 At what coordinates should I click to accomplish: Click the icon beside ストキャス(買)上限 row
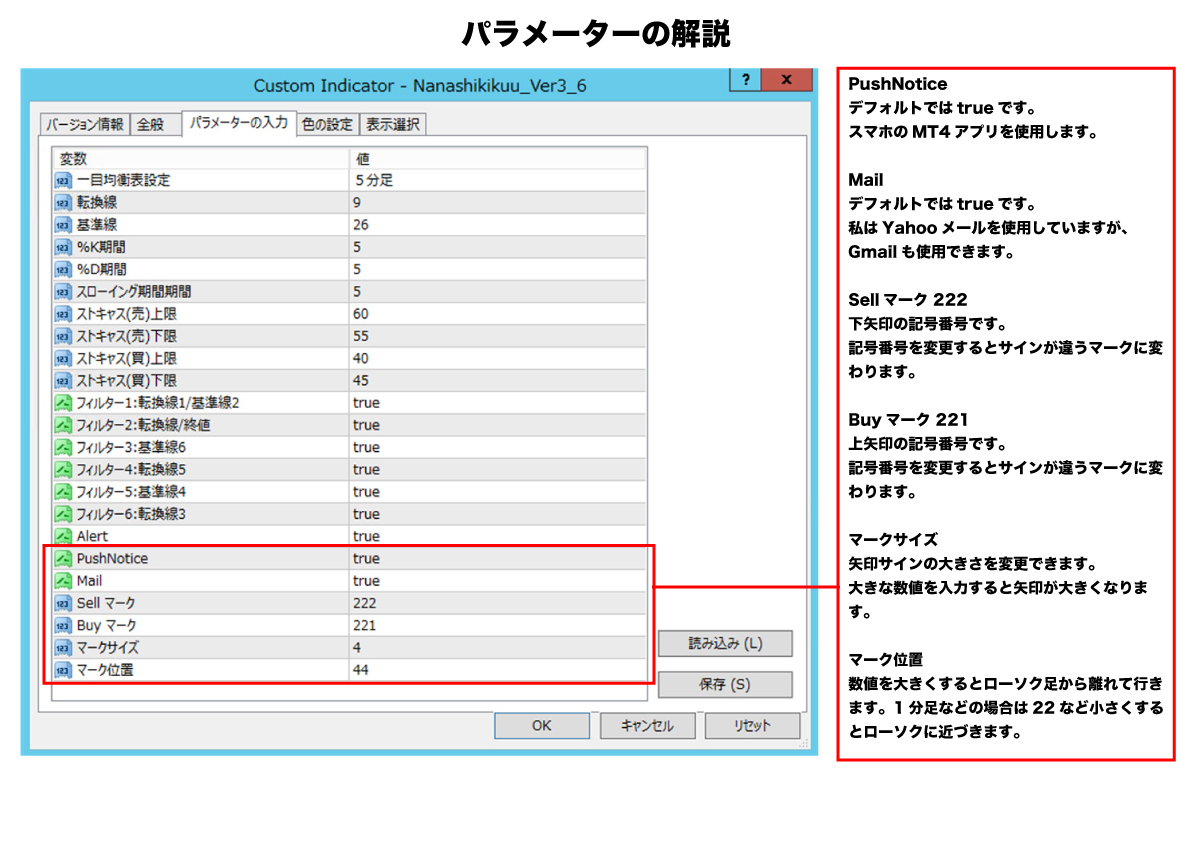(63, 358)
